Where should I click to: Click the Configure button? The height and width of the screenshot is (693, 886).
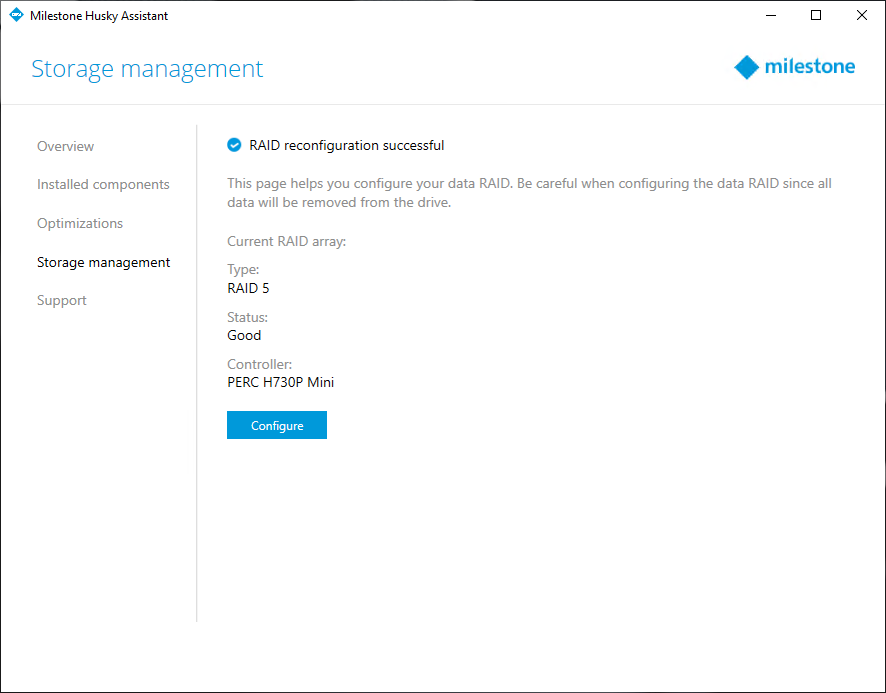277,425
